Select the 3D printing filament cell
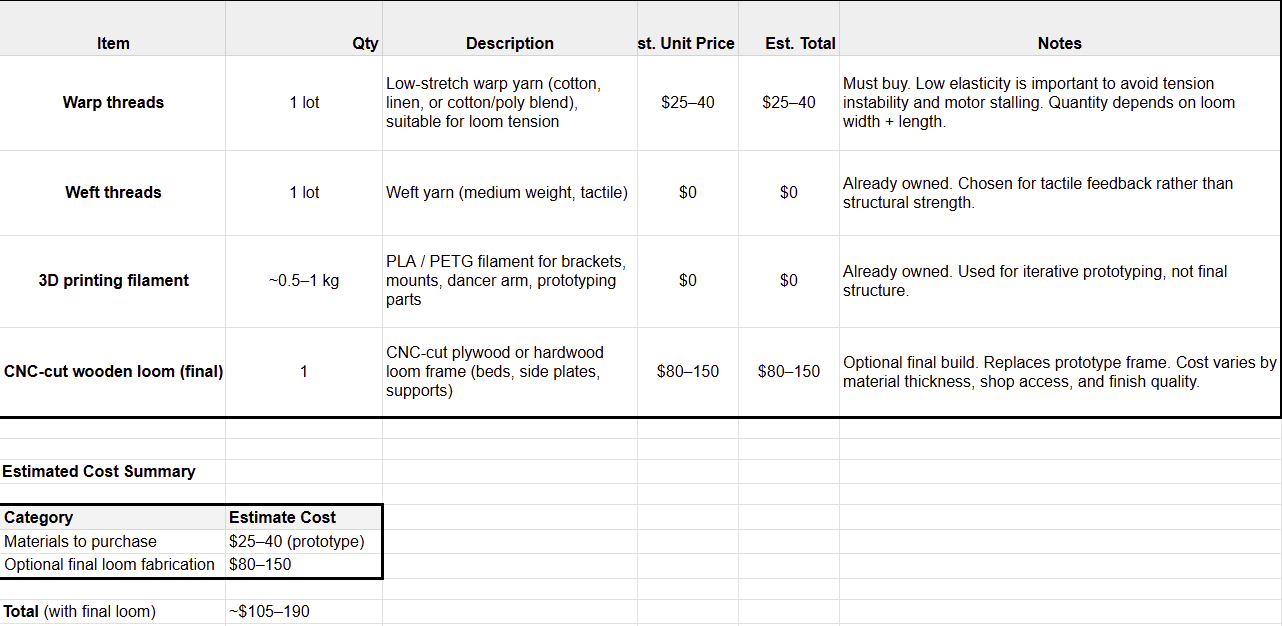Screen dimensions: 1282x626 [113, 280]
